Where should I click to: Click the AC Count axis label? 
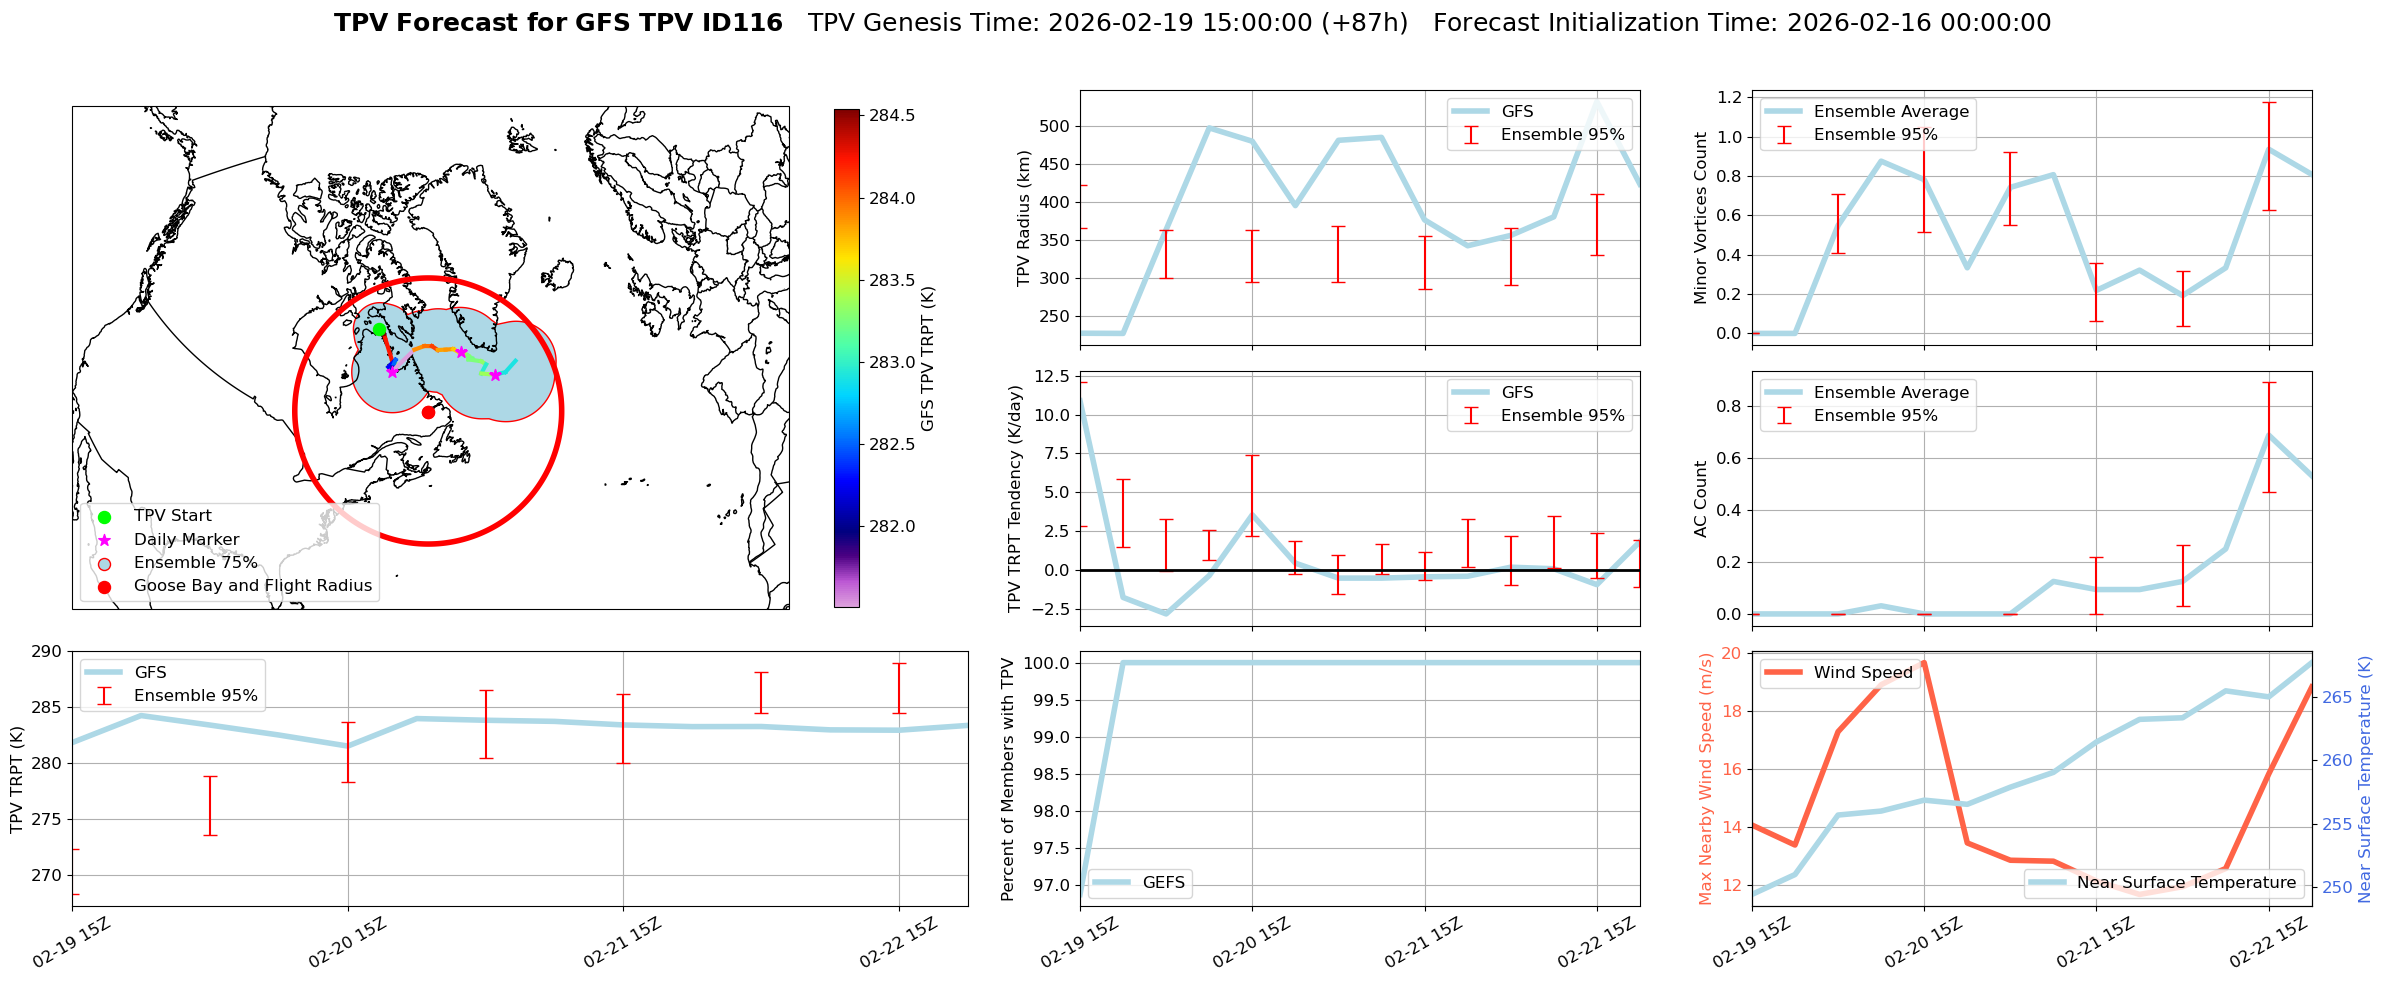[1700, 498]
